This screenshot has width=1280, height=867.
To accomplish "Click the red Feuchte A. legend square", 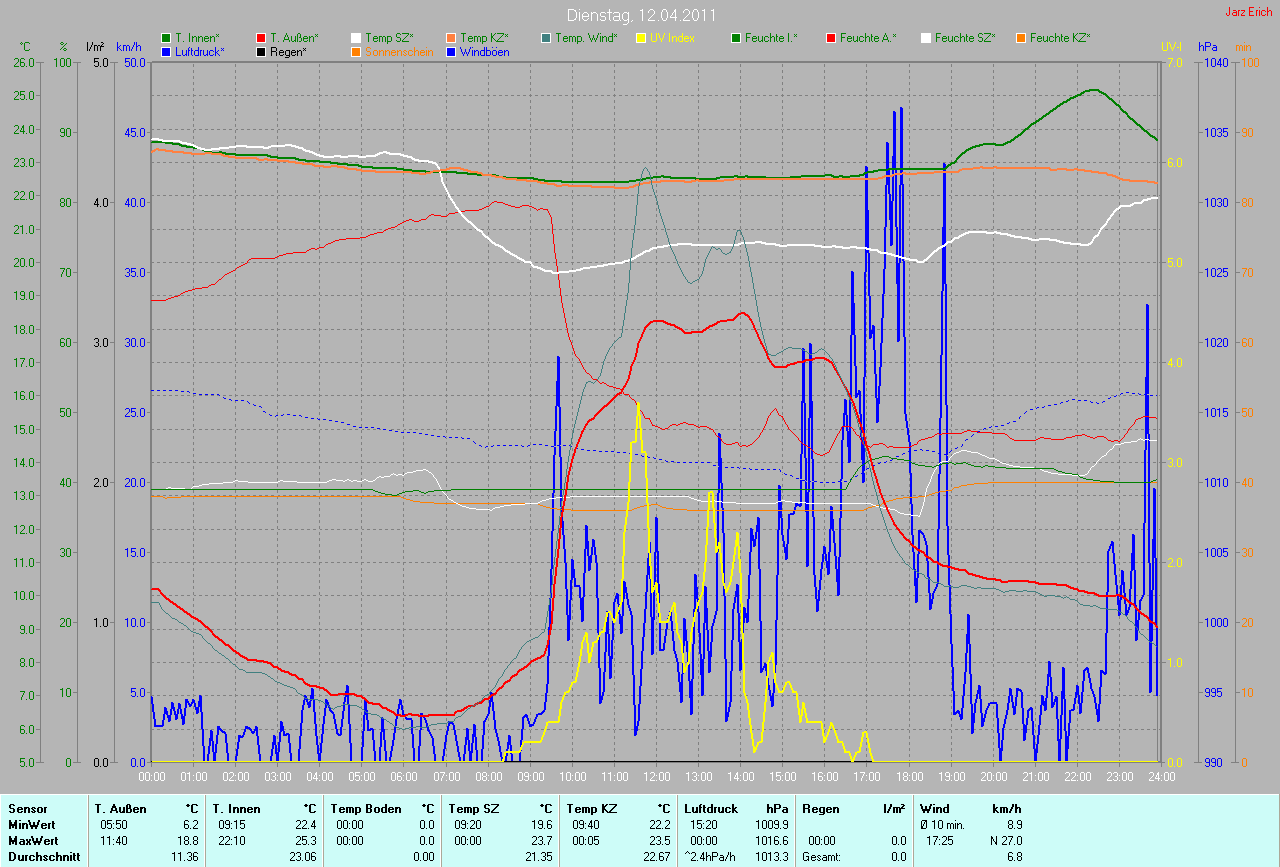I will 831,38.
